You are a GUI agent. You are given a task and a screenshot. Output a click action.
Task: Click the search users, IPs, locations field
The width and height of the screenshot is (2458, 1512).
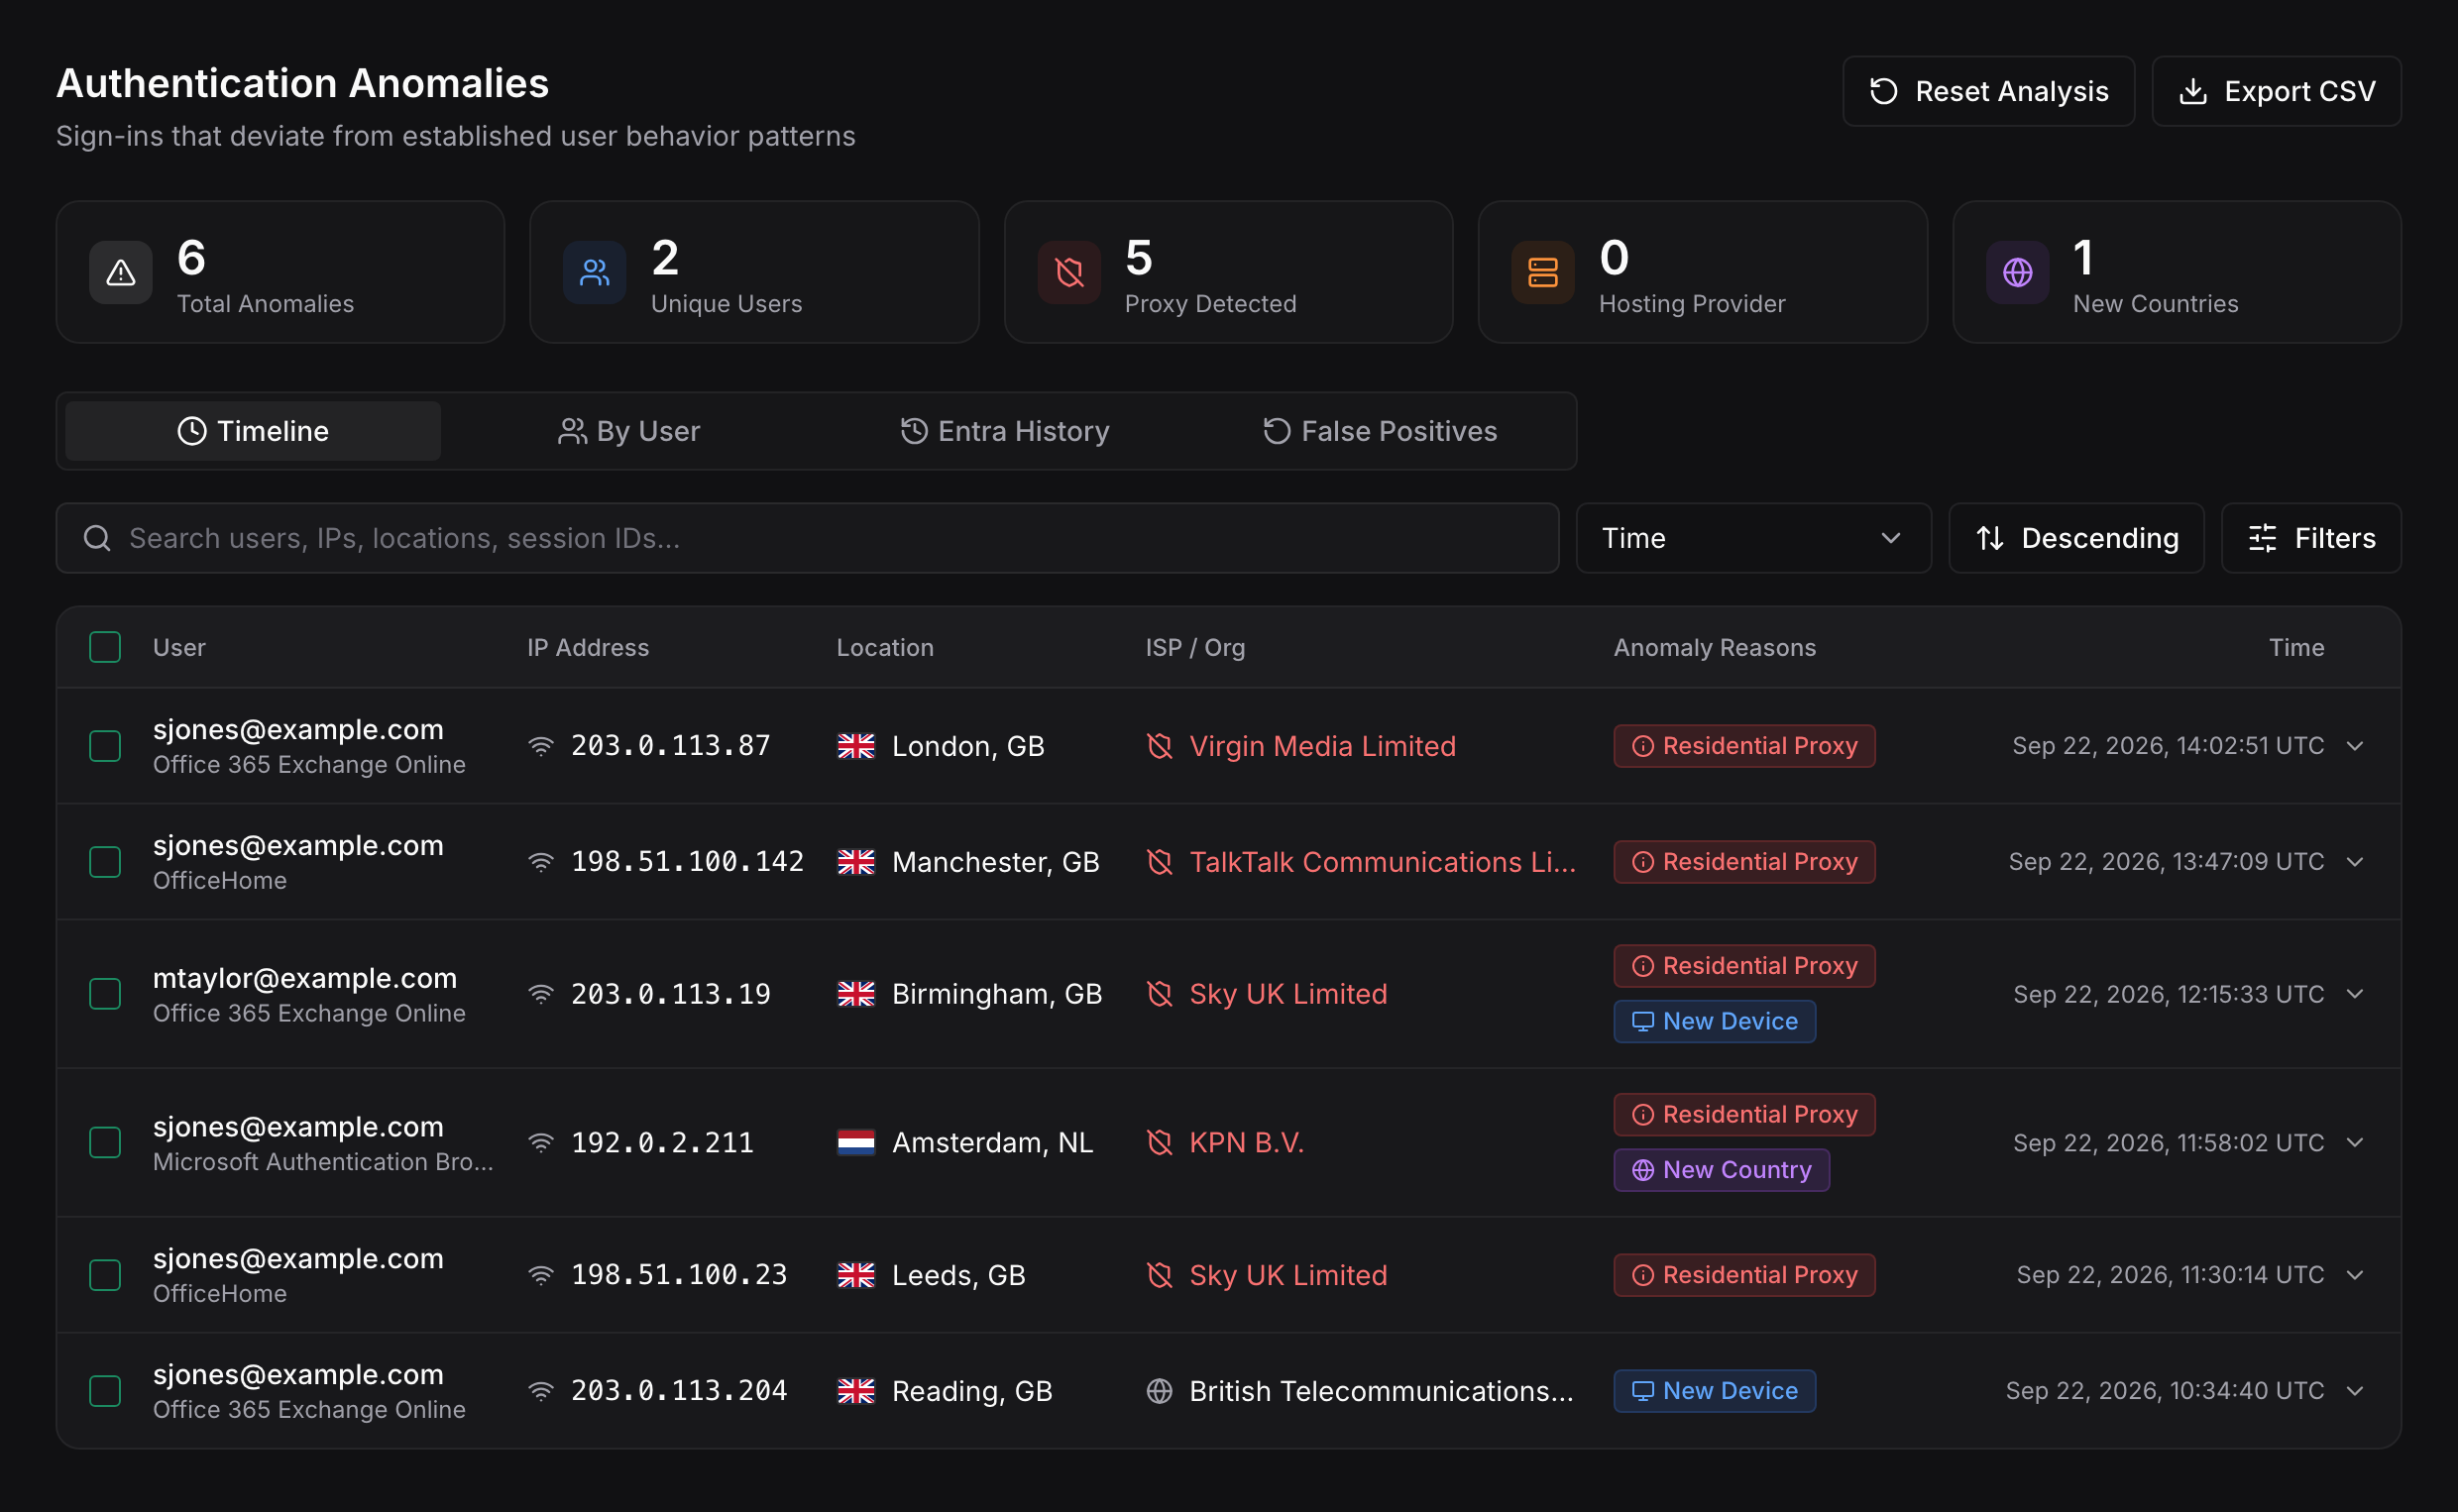point(808,538)
